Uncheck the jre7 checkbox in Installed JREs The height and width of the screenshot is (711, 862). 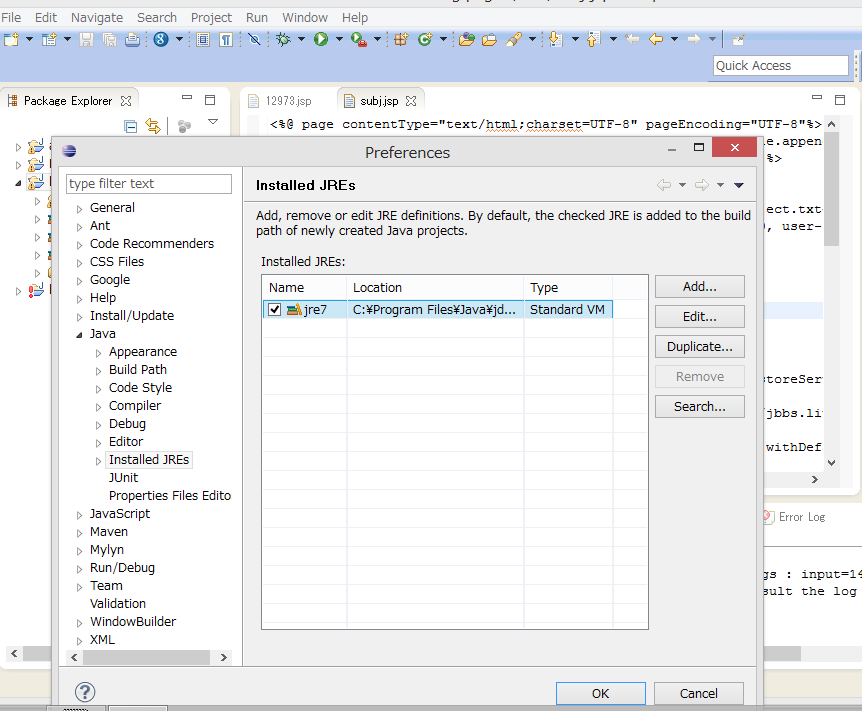pyautogui.click(x=274, y=309)
